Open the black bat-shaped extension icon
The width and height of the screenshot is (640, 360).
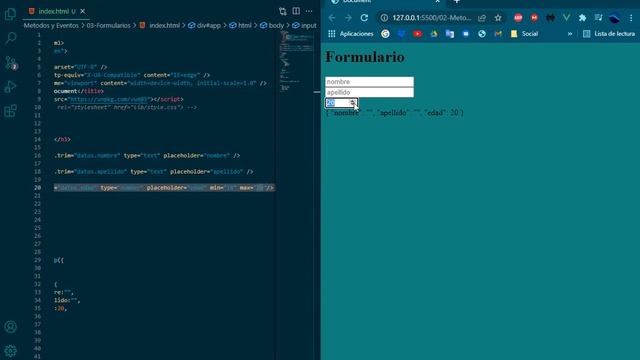point(550,18)
